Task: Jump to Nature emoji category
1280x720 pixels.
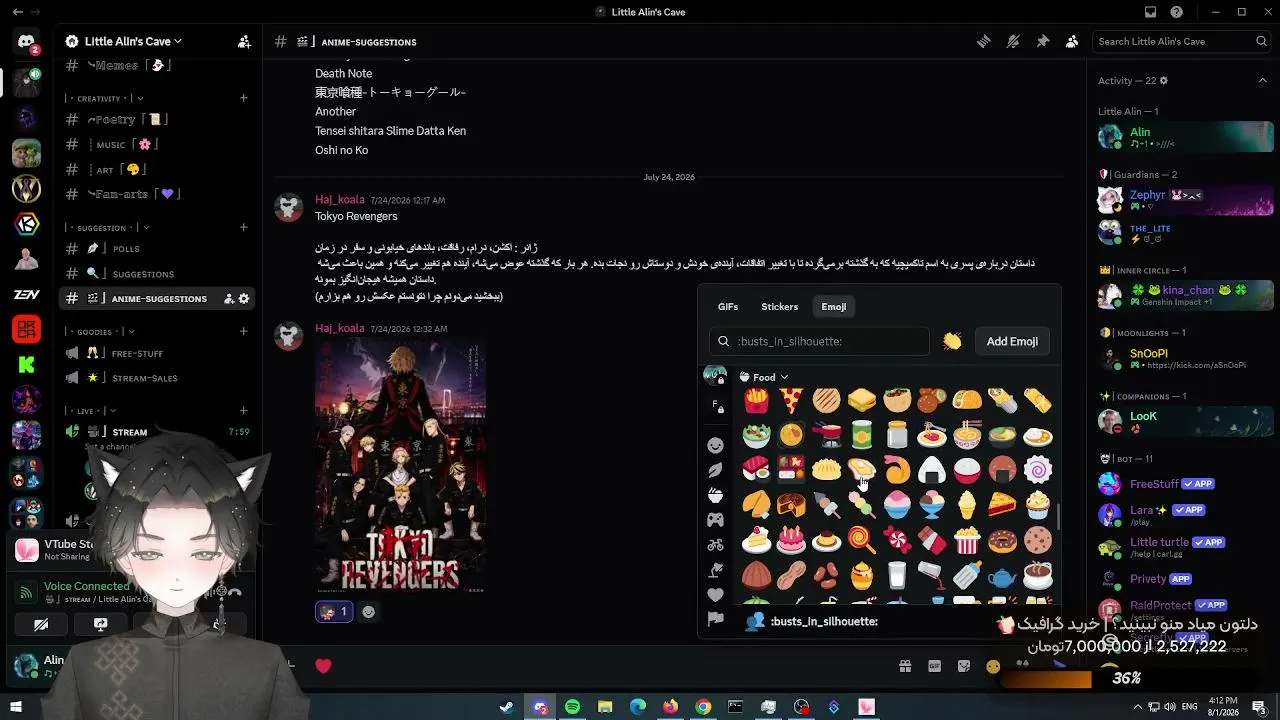Action: click(715, 470)
